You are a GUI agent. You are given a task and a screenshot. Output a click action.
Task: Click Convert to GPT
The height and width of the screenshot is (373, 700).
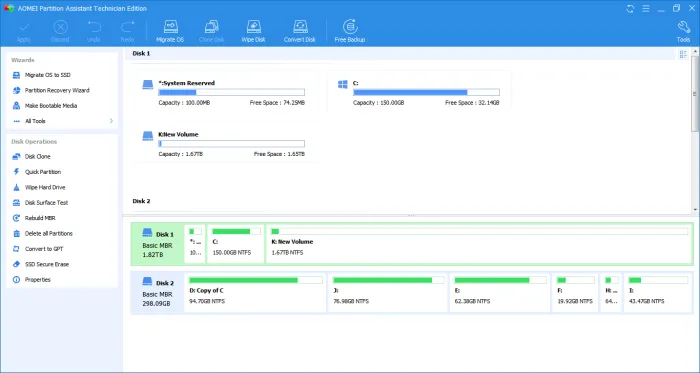44,249
